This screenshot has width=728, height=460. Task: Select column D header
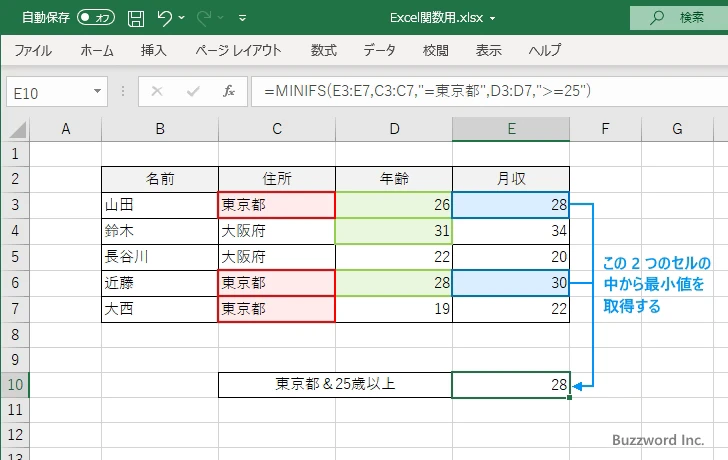tap(394, 129)
